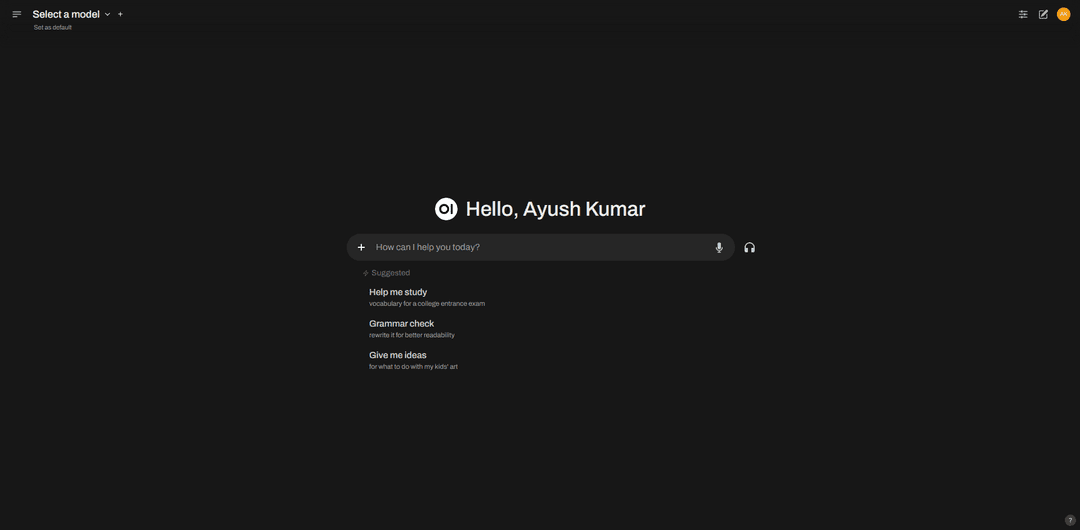Choose the Help me study suggestion
The image size is (1080, 530).
pyautogui.click(x=398, y=292)
